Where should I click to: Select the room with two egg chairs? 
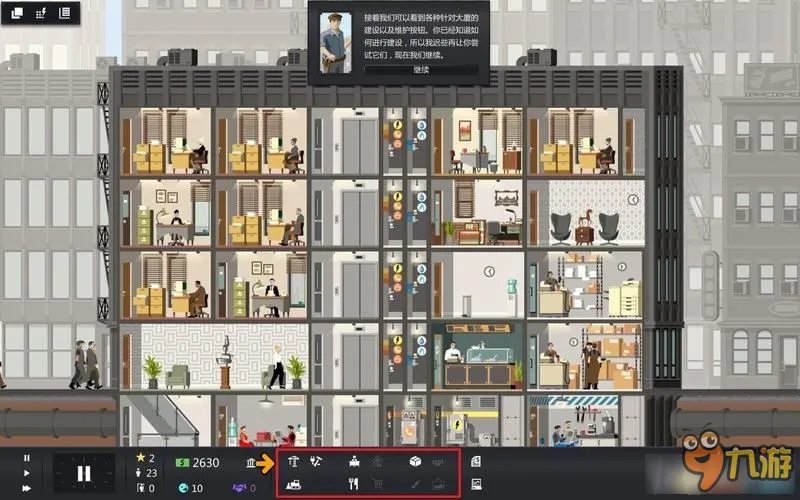tap(586, 213)
